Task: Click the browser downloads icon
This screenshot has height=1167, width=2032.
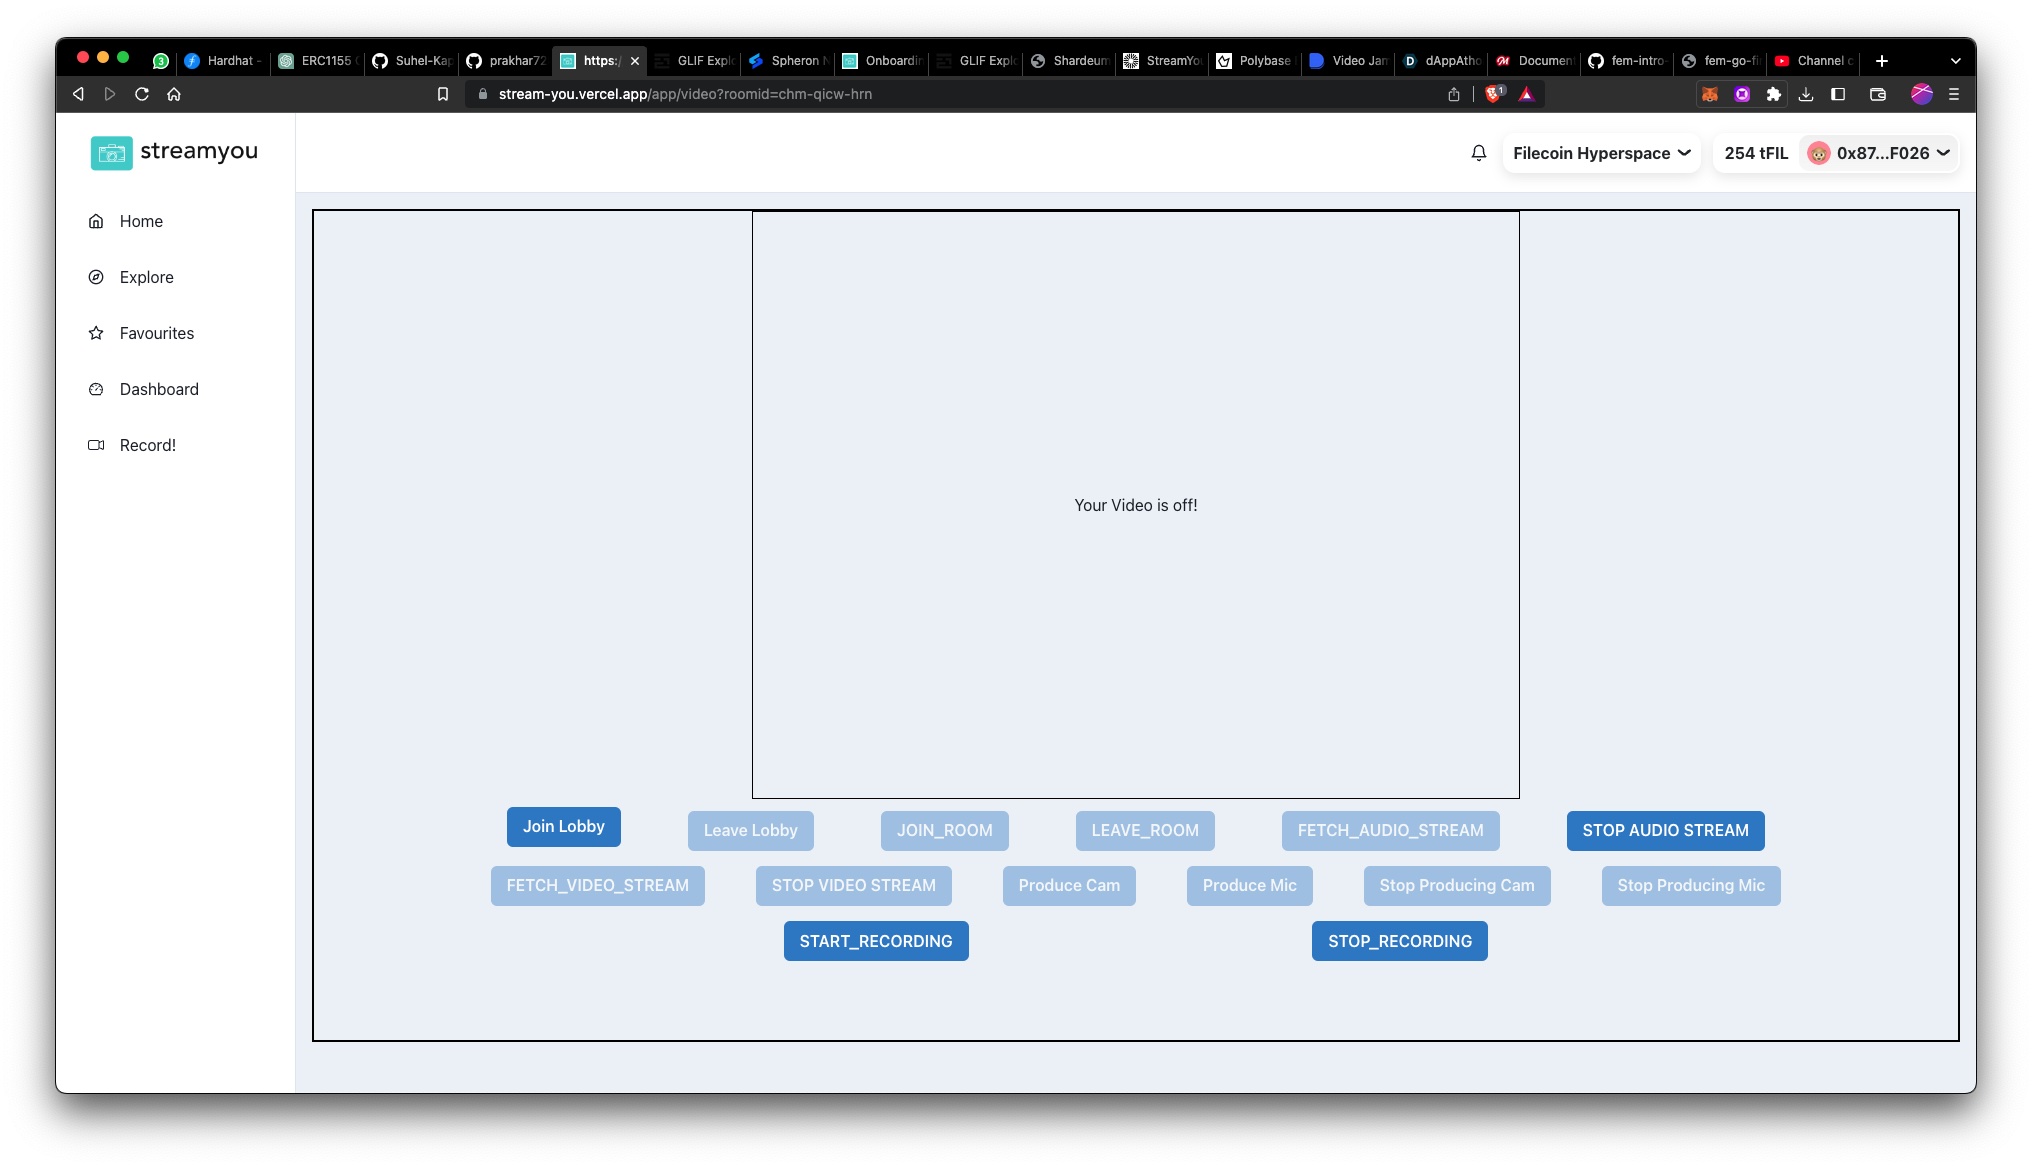Action: pyautogui.click(x=1807, y=94)
